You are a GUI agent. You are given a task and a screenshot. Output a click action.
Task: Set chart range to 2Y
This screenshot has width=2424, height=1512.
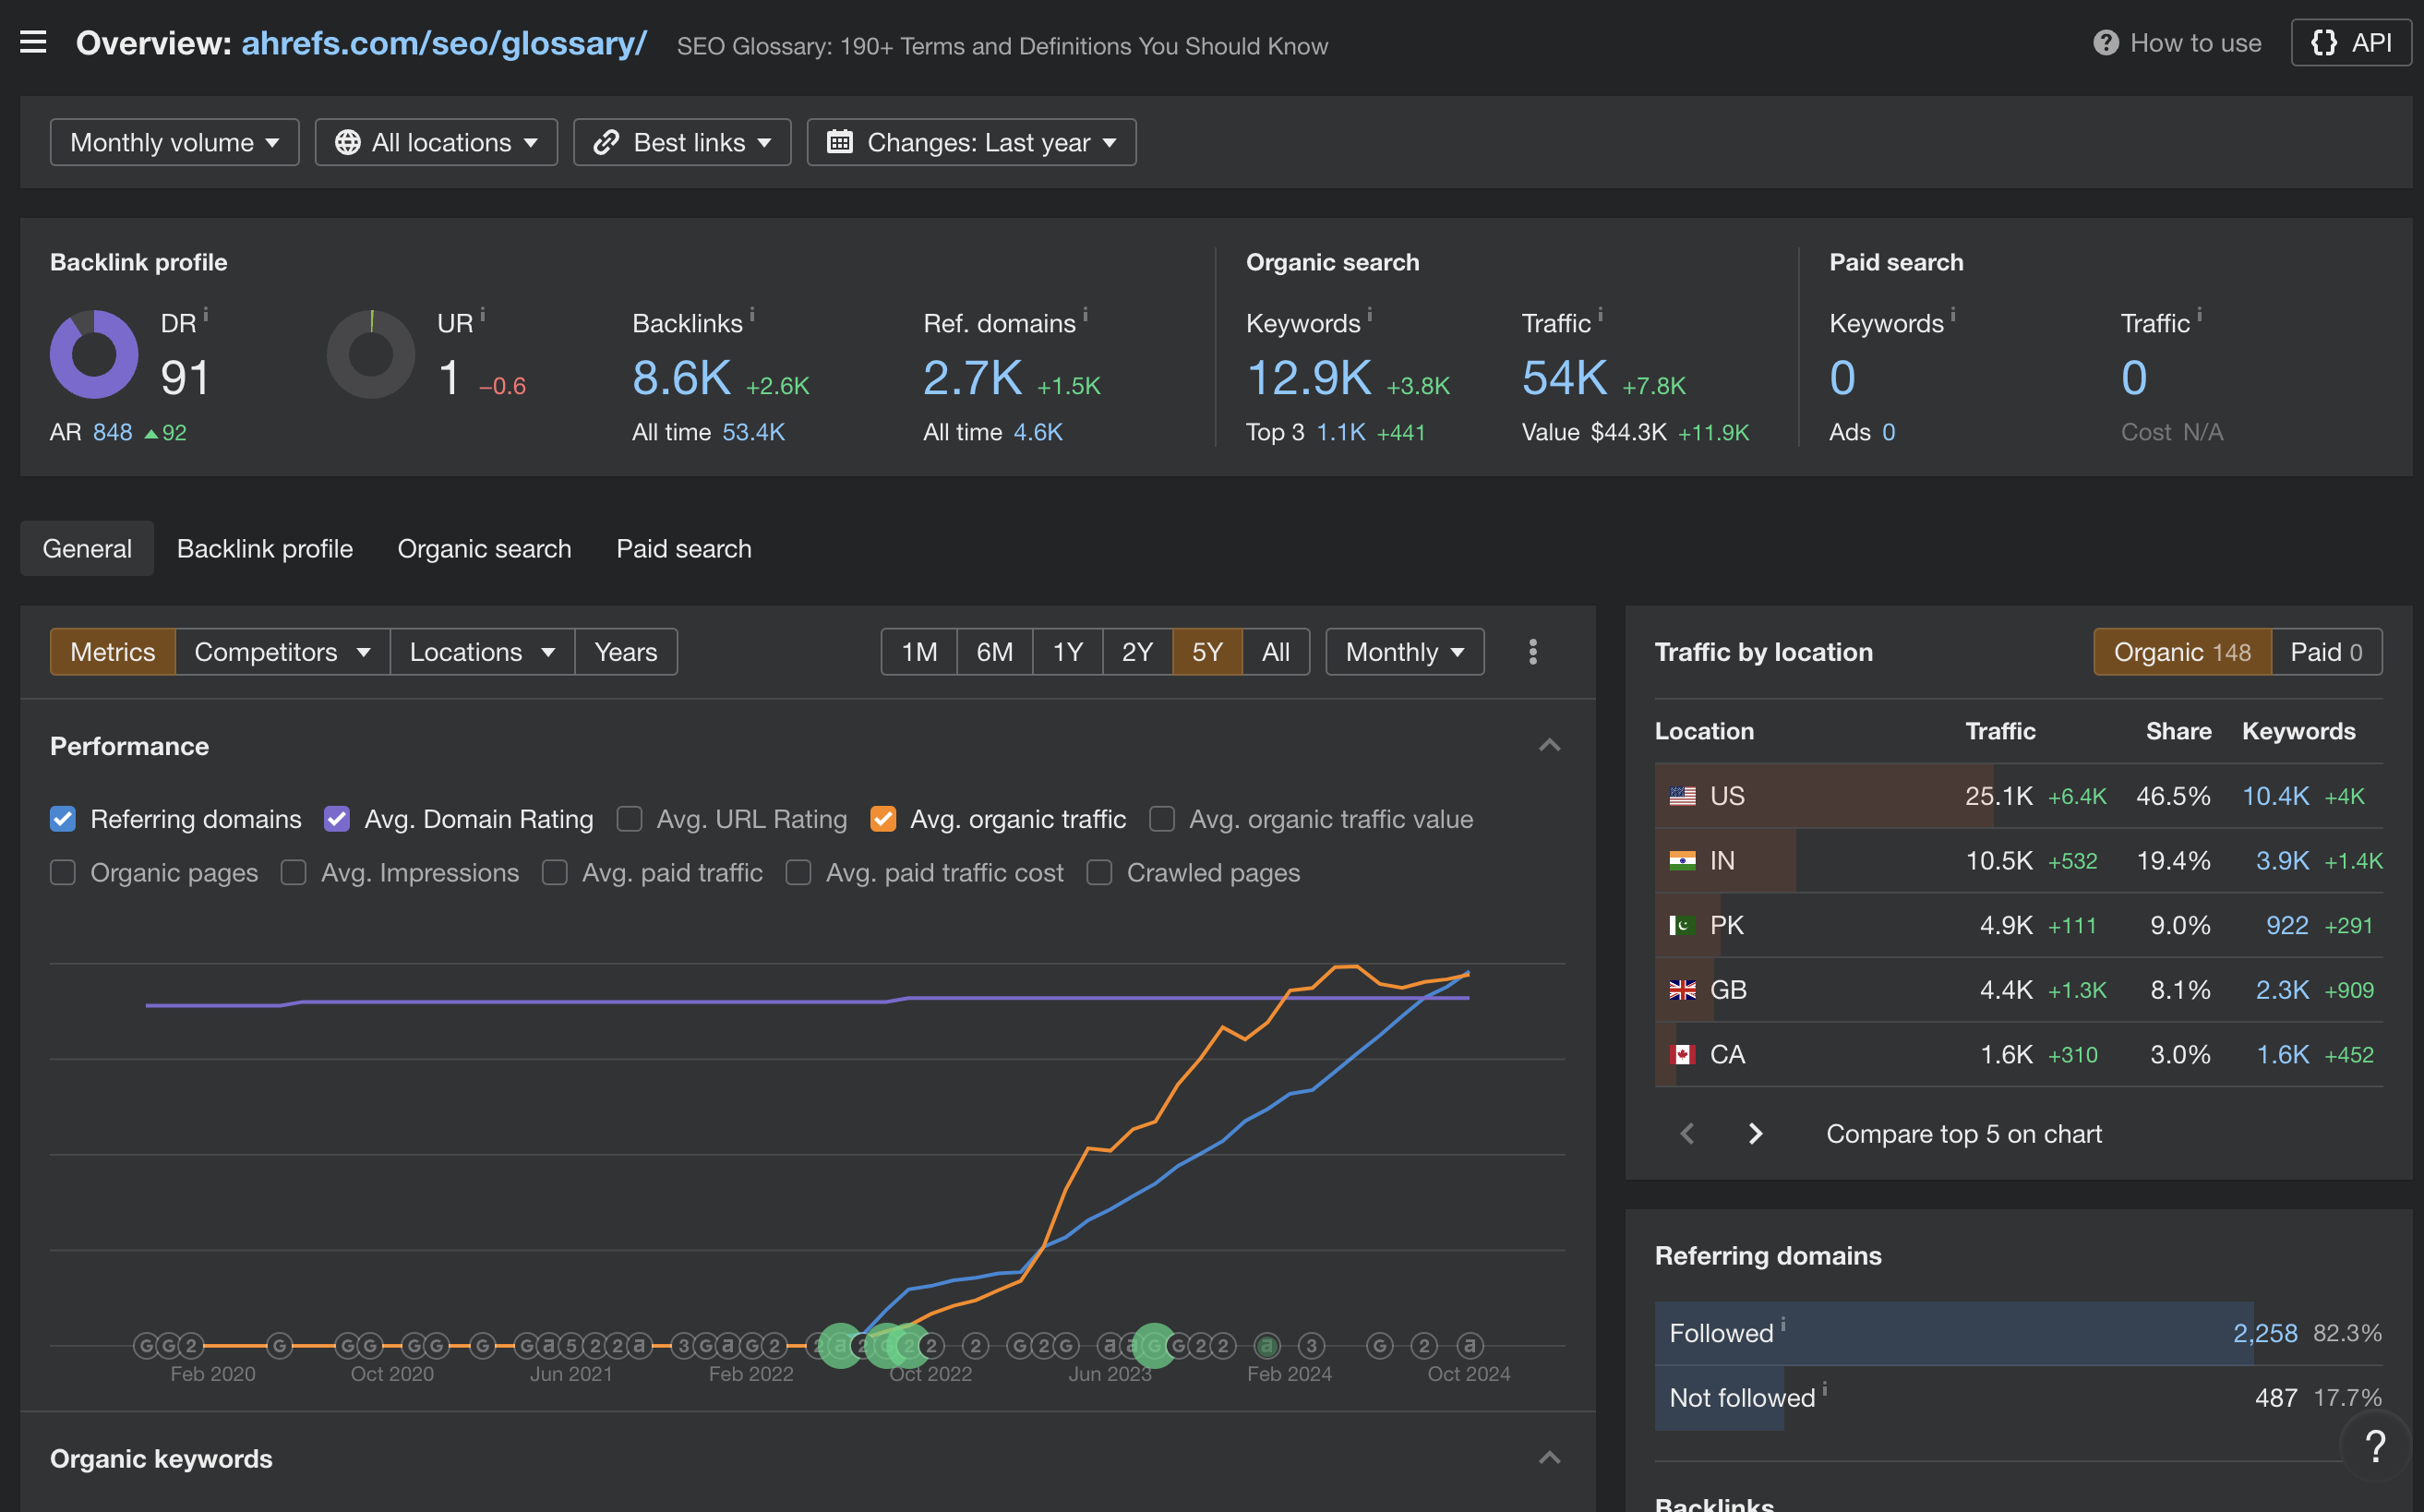point(1137,652)
